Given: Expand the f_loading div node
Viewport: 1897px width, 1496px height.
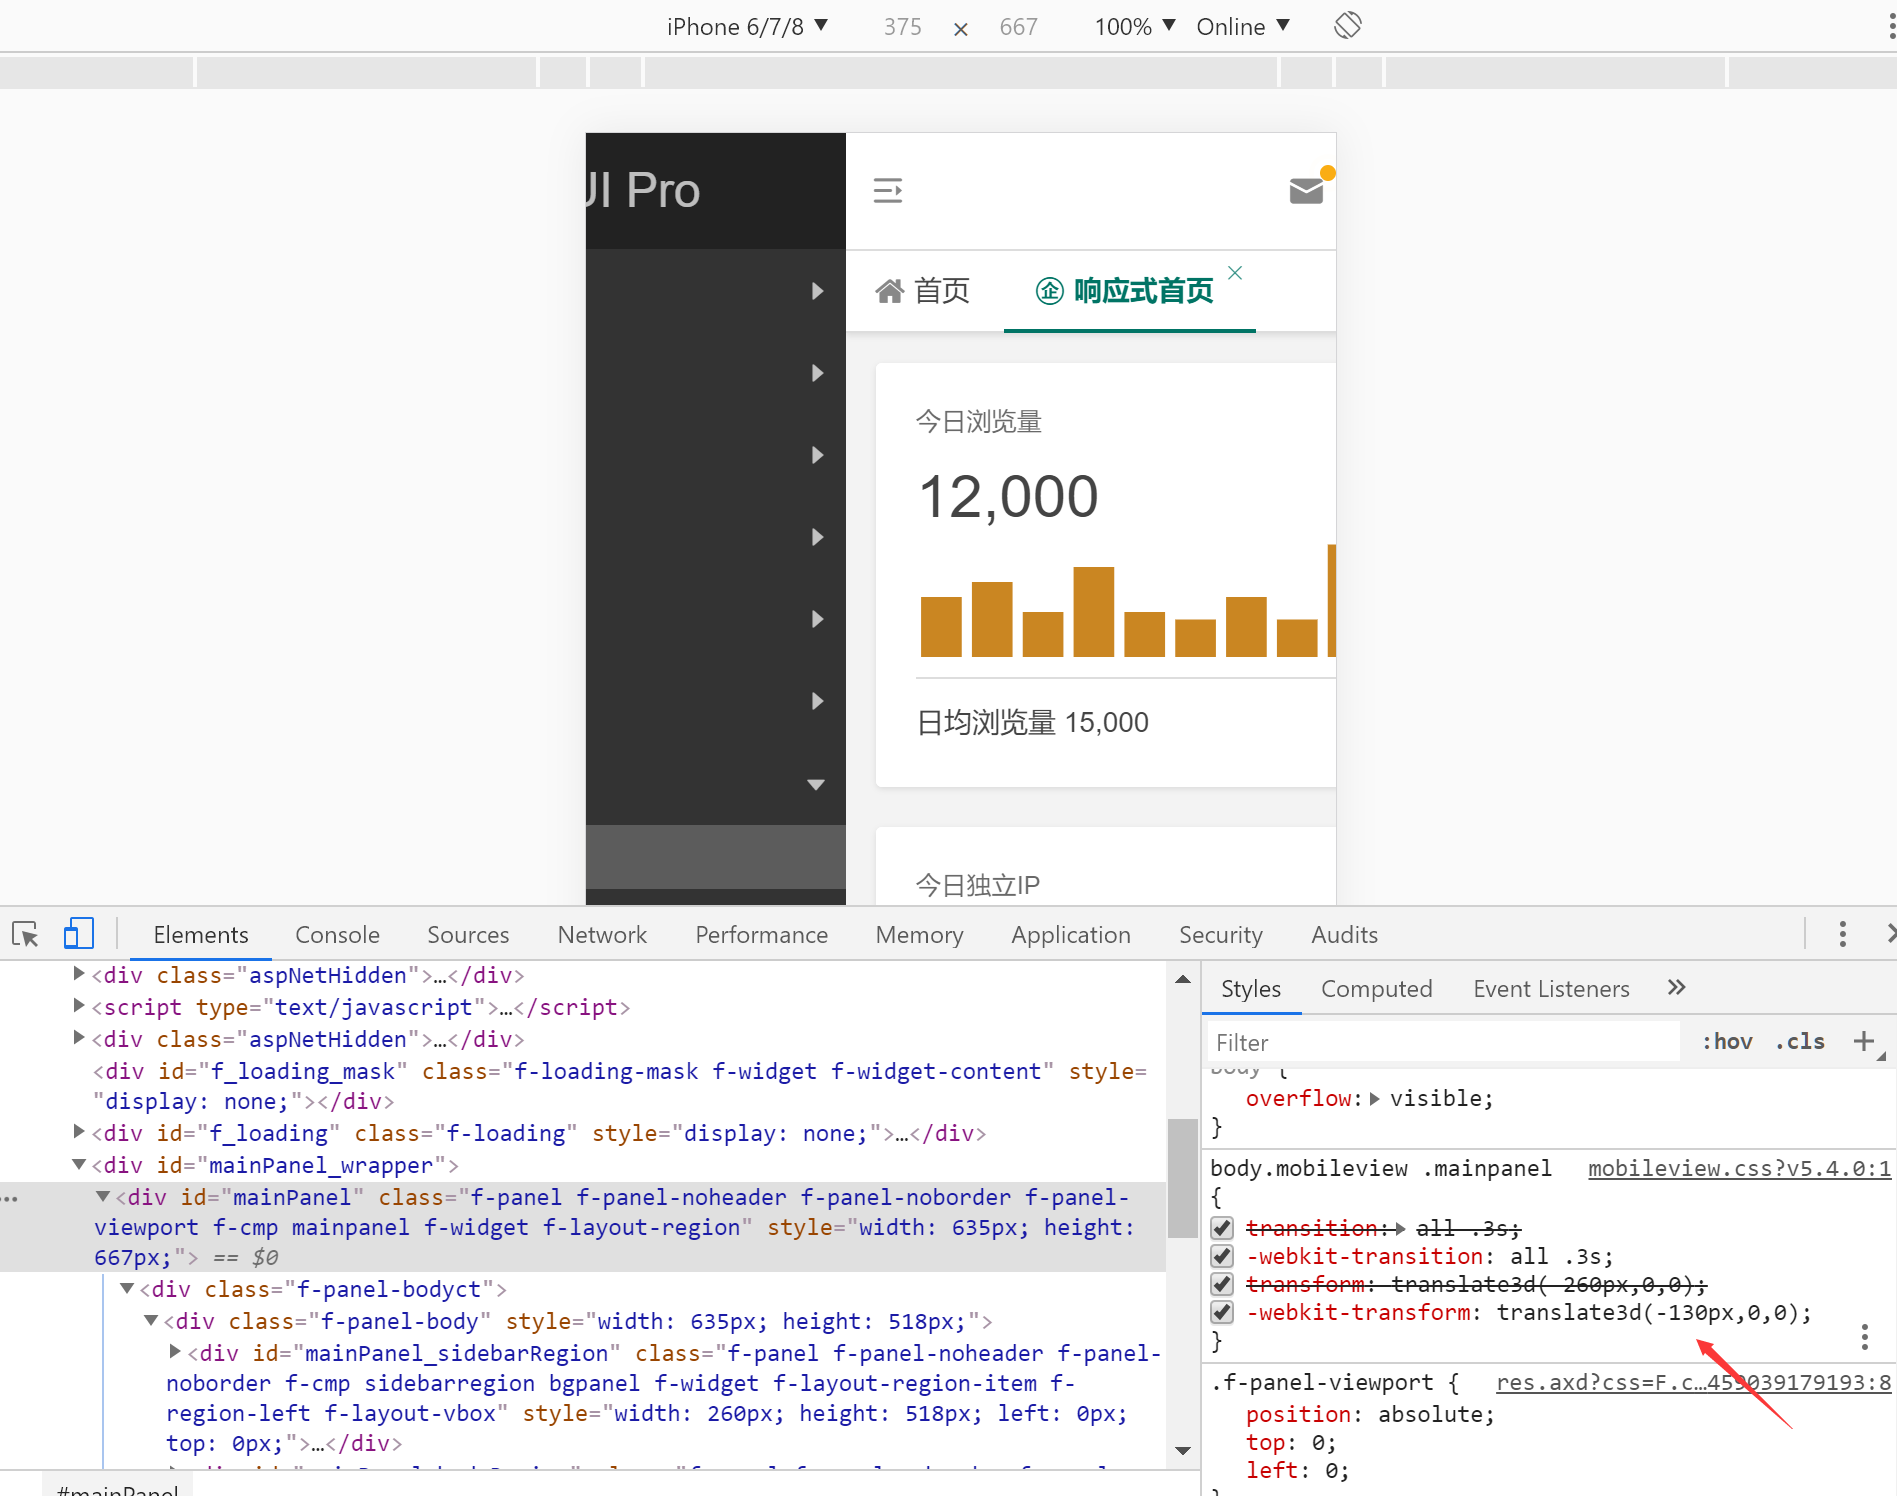Looking at the screenshot, I should 79,1132.
